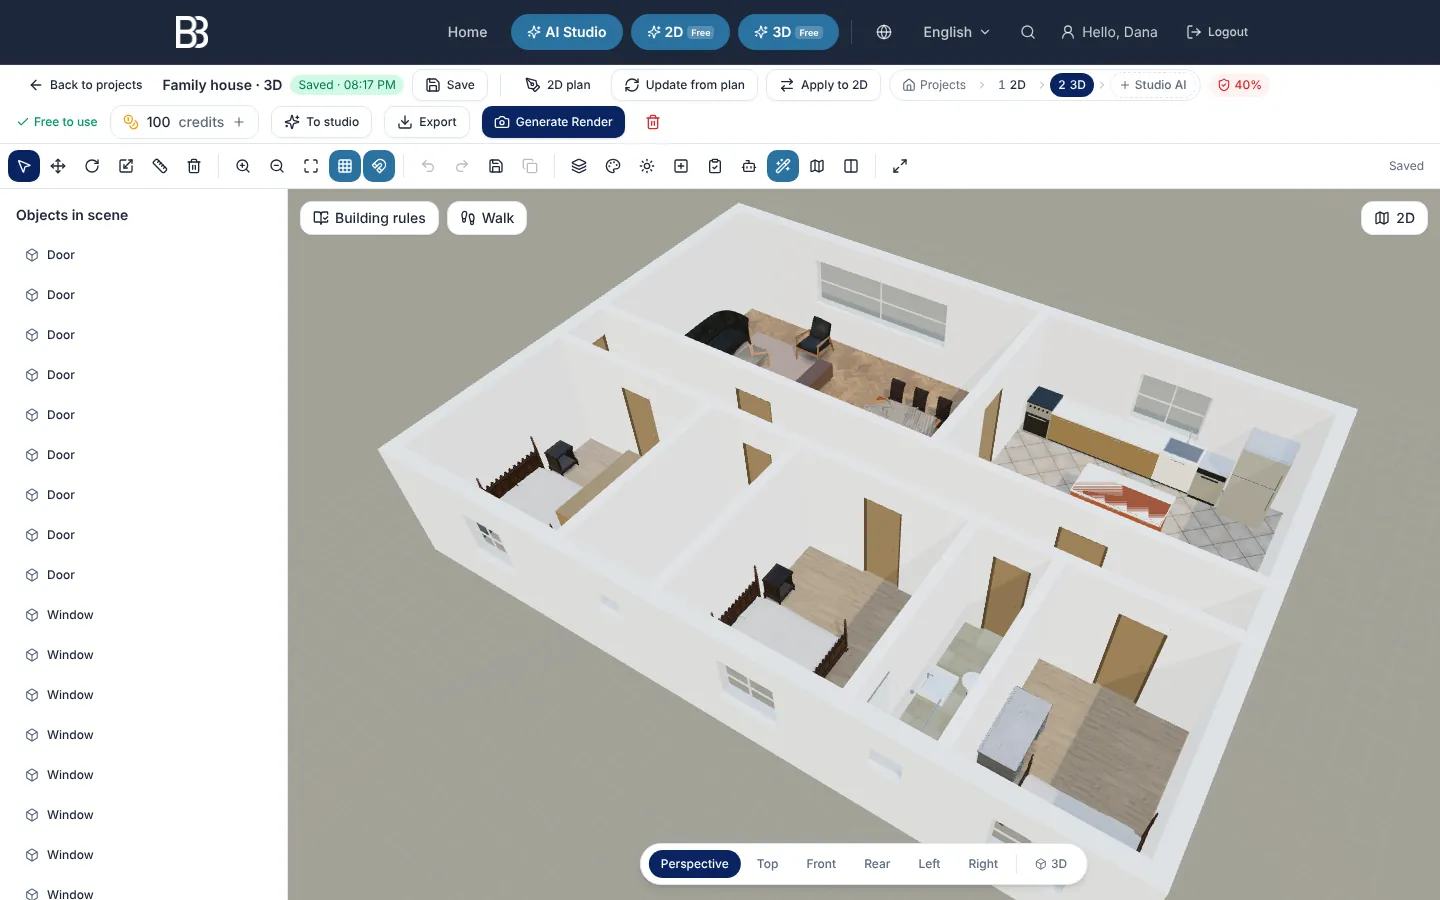The width and height of the screenshot is (1440, 900).
Task: Zoom out of the 3D scene
Action: (277, 166)
